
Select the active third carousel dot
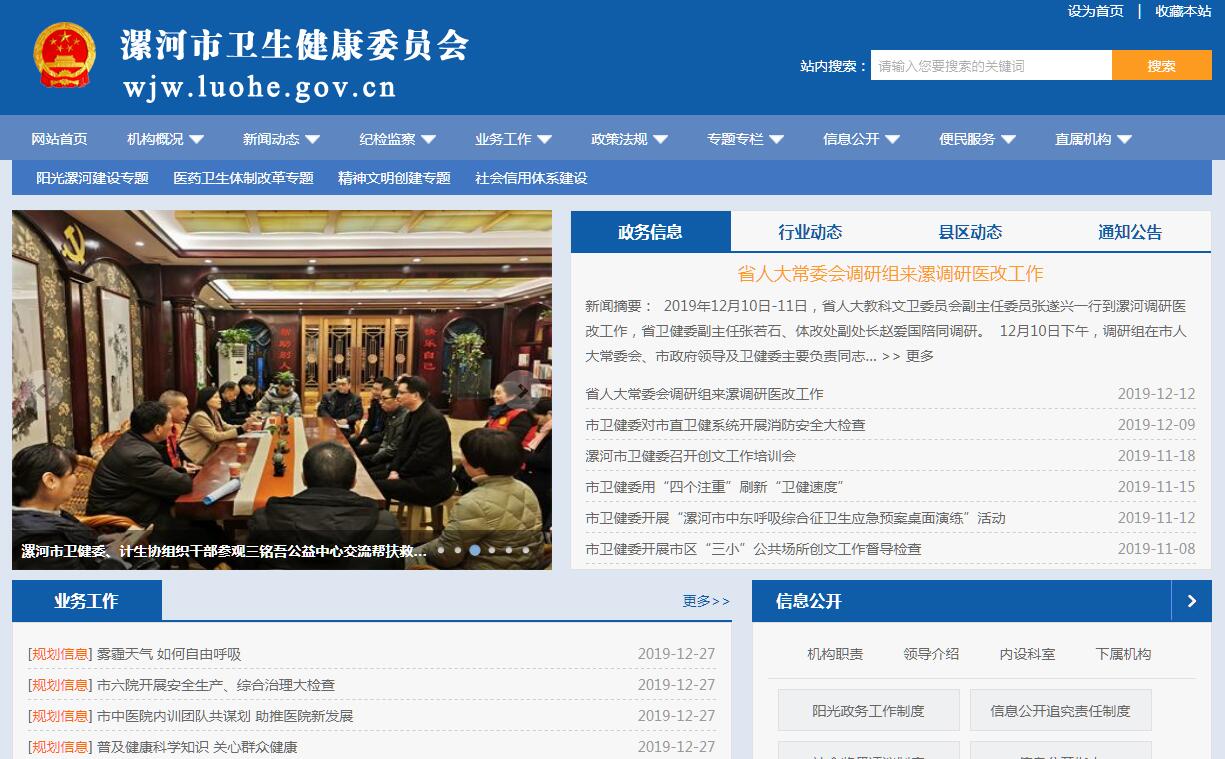click(475, 550)
